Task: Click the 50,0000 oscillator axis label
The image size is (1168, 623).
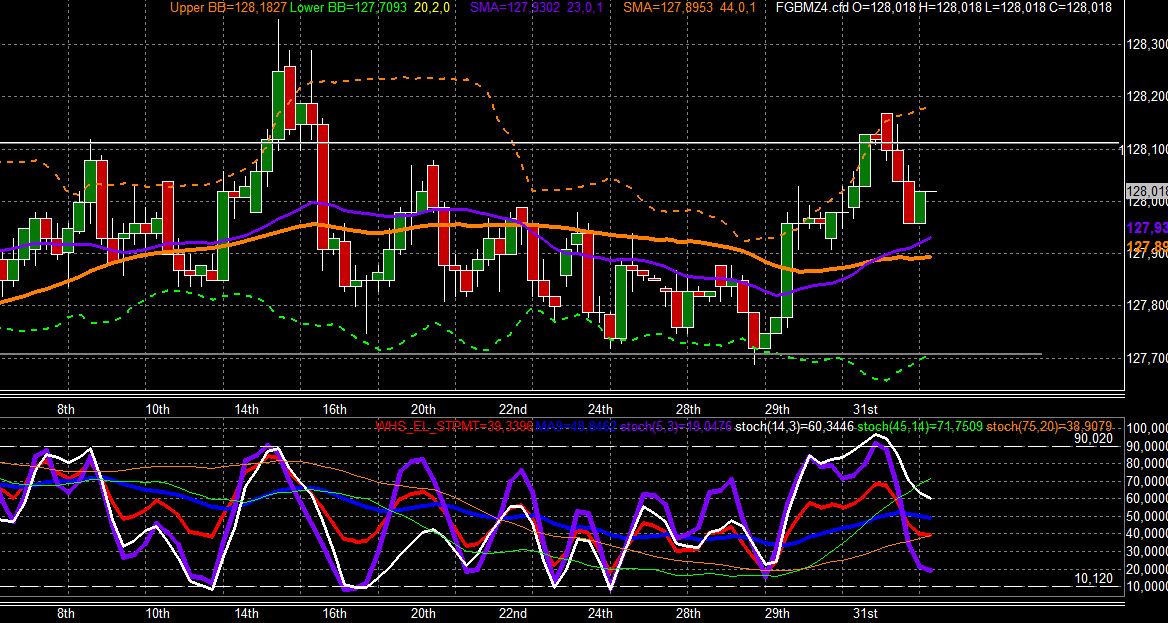Action: point(1148,516)
